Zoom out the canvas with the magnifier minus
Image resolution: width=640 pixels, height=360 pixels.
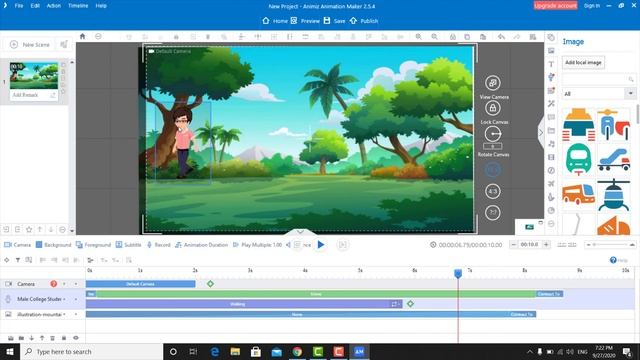point(434,37)
